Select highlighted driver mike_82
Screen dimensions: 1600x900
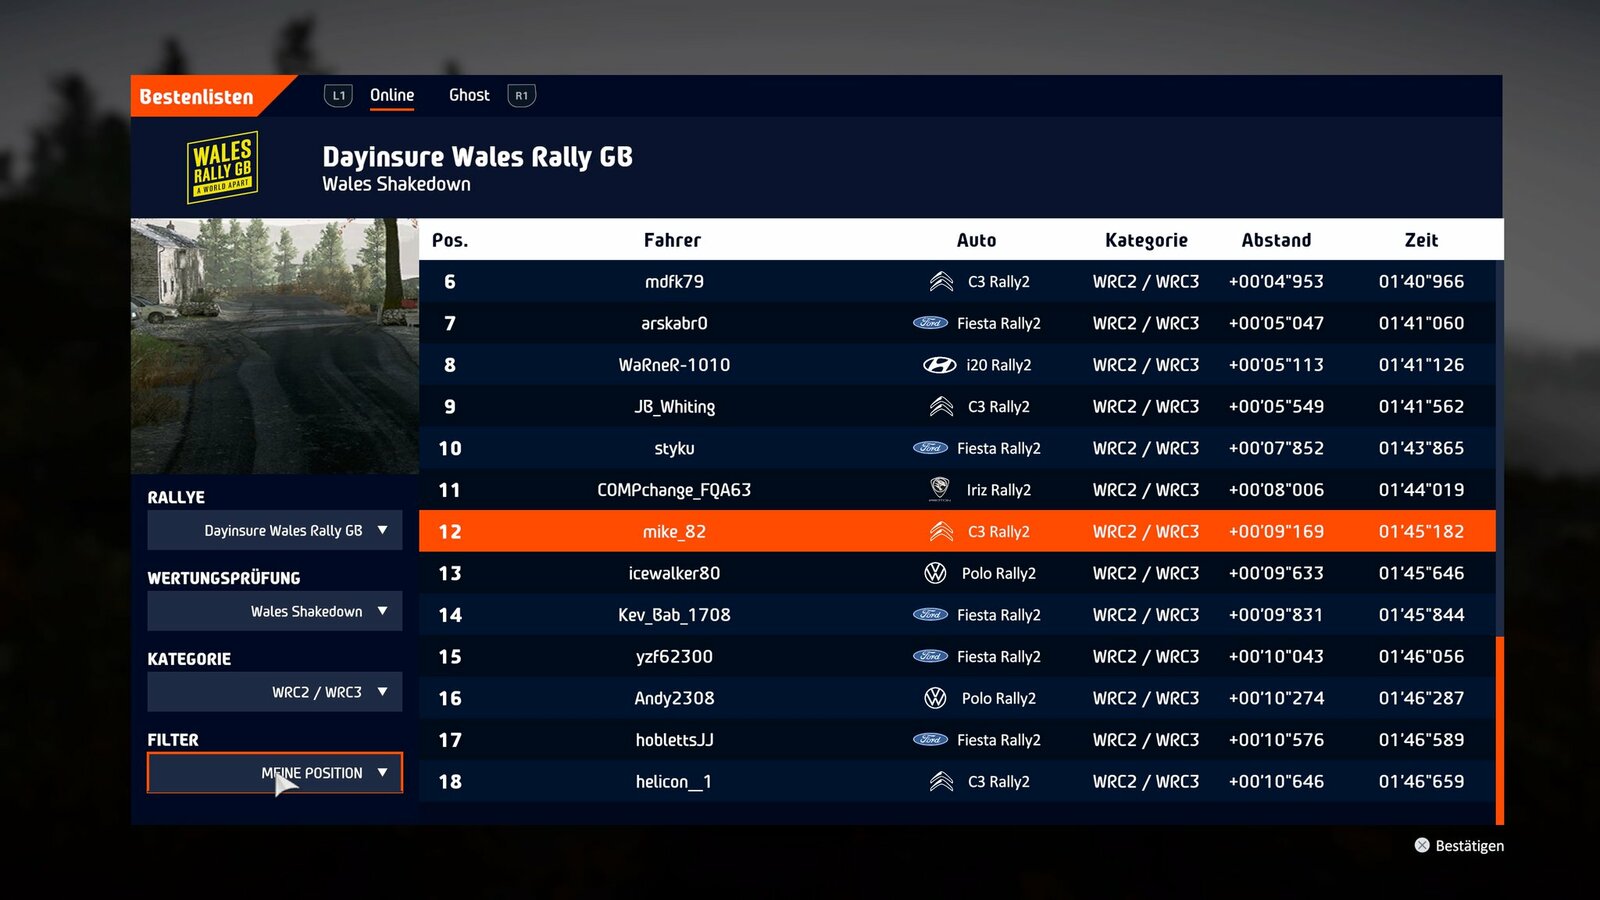(x=674, y=532)
